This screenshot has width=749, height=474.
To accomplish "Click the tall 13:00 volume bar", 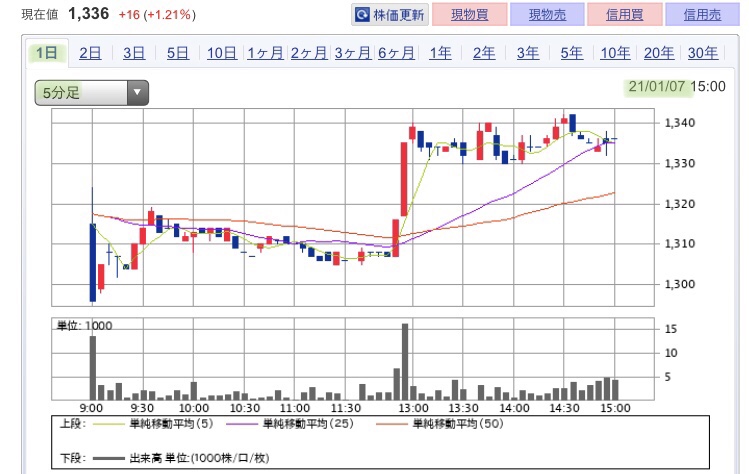I will pos(405,362).
